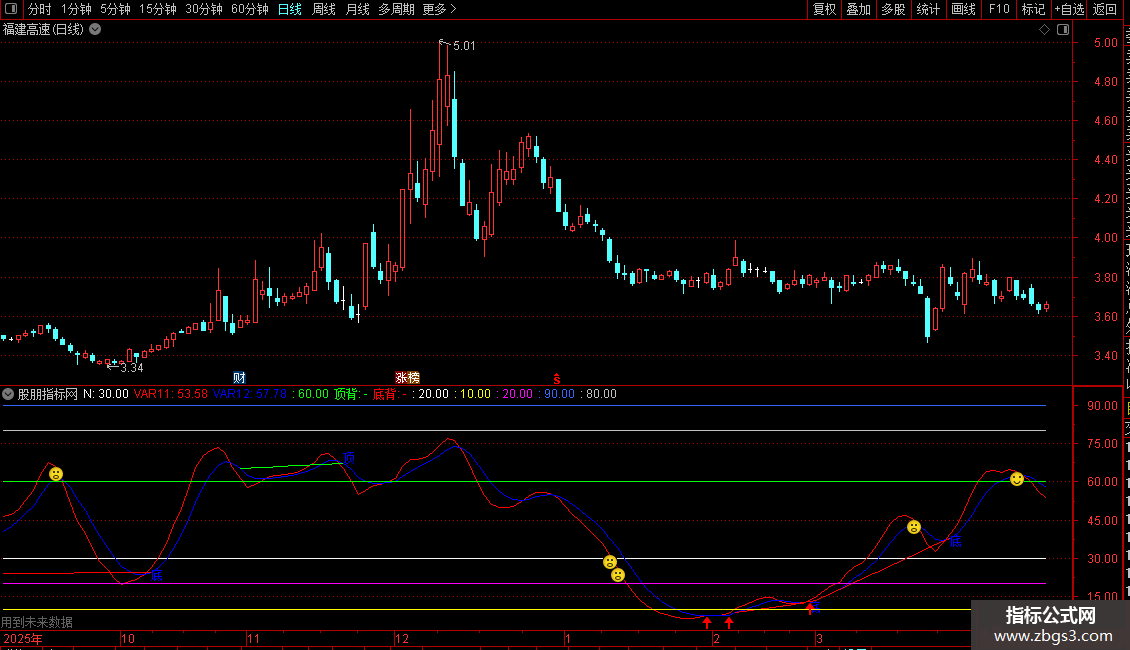1130x650 pixels.
Task: Click the diamond icon near top-right
Action: coord(1044,29)
